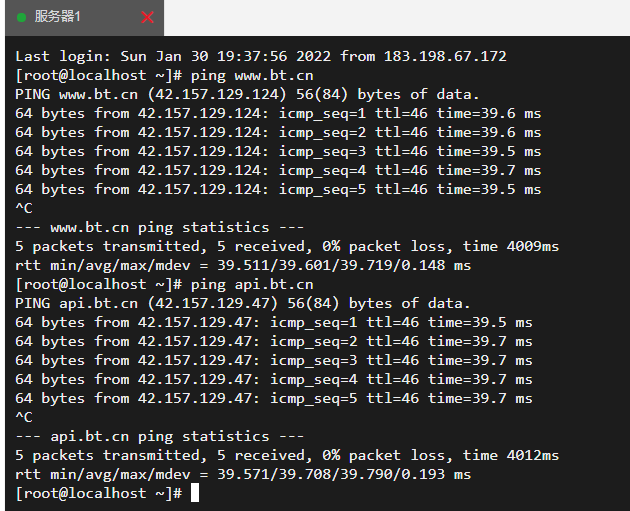The width and height of the screenshot is (630, 511).
Task: Click the terminal cursor block at prompt
Action: point(195,493)
